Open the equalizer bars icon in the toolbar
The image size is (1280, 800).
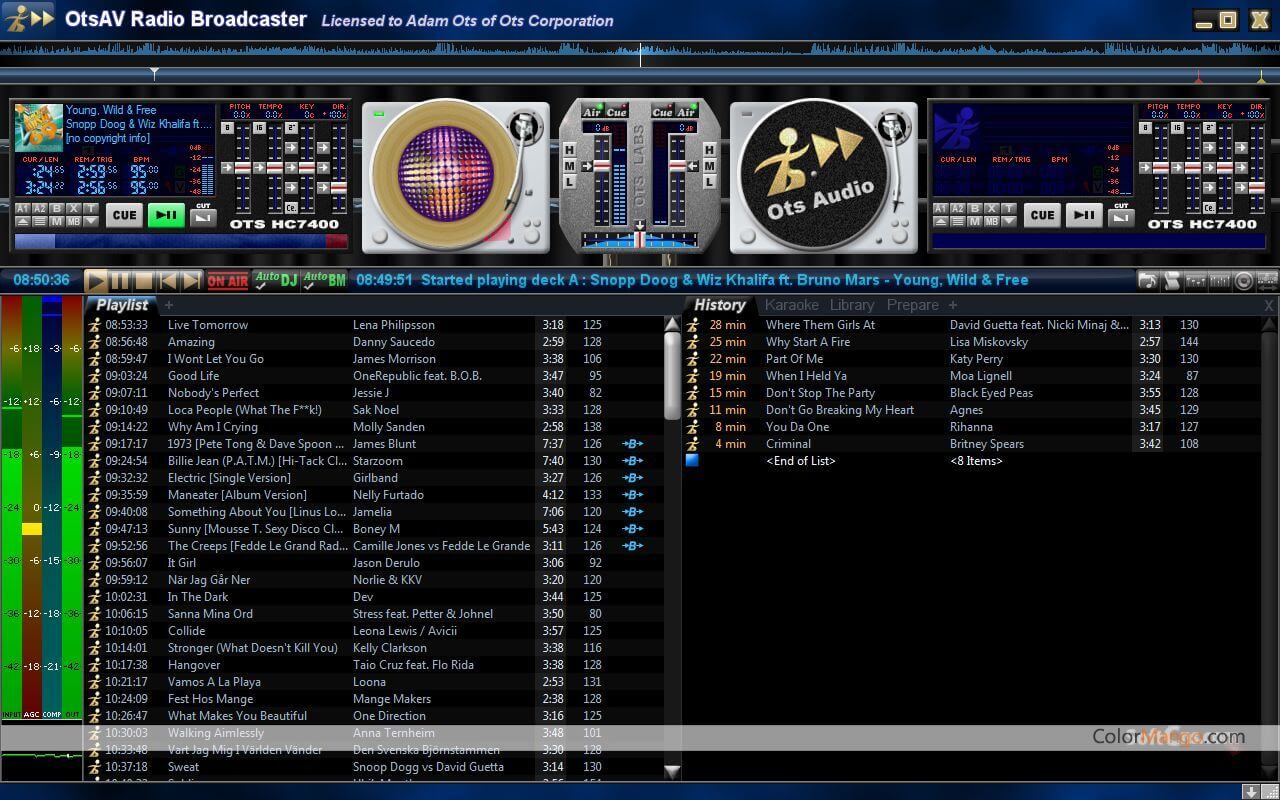1220,281
